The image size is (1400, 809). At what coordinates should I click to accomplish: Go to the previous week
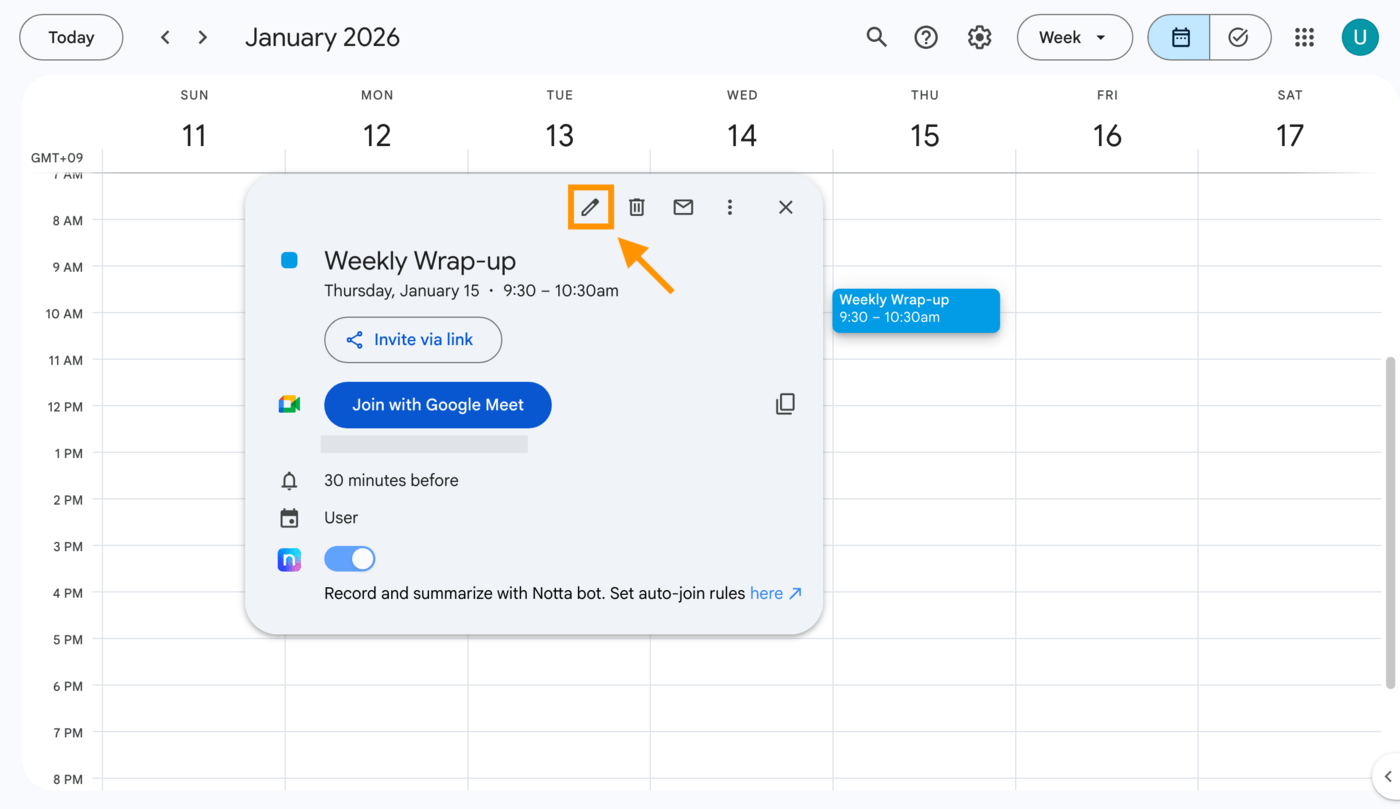click(x=165, y=37)
